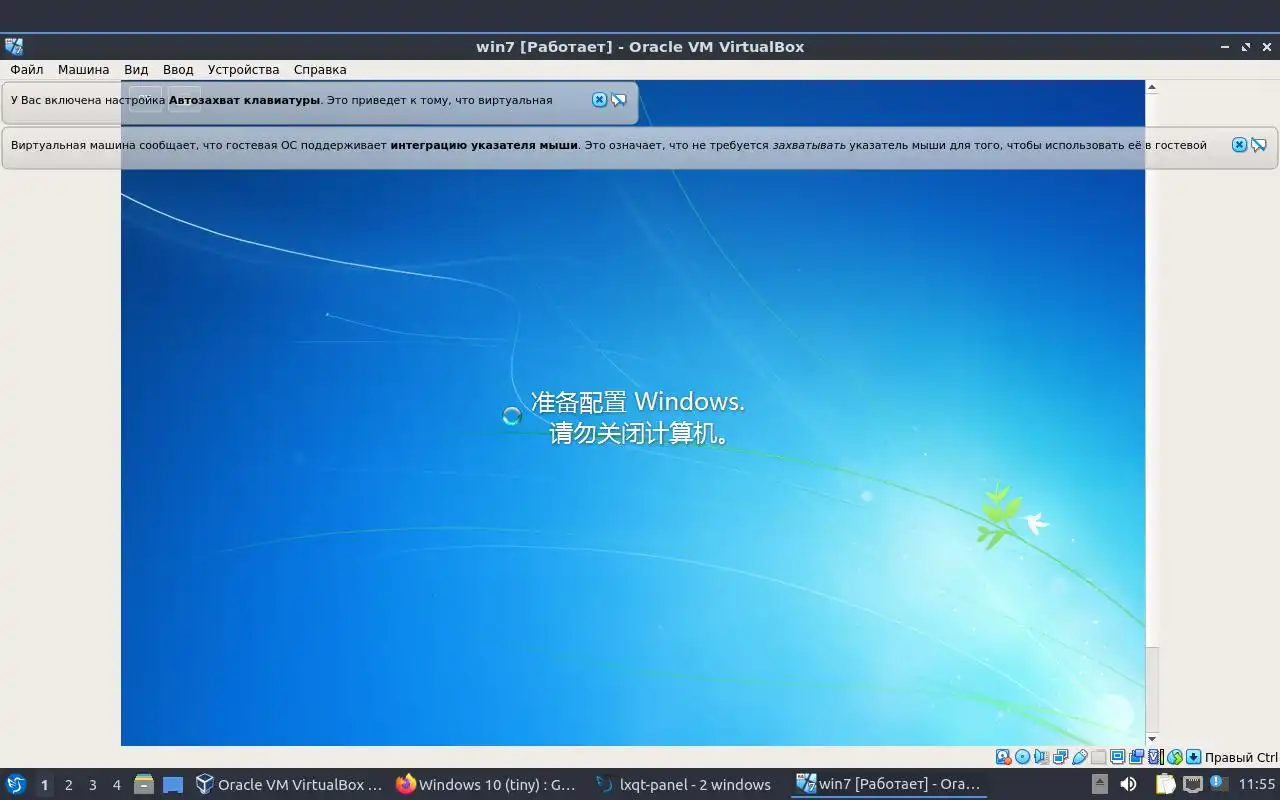Click the network adapters status icon
The image size is (1280, 800).
(x=1060, y=757)
